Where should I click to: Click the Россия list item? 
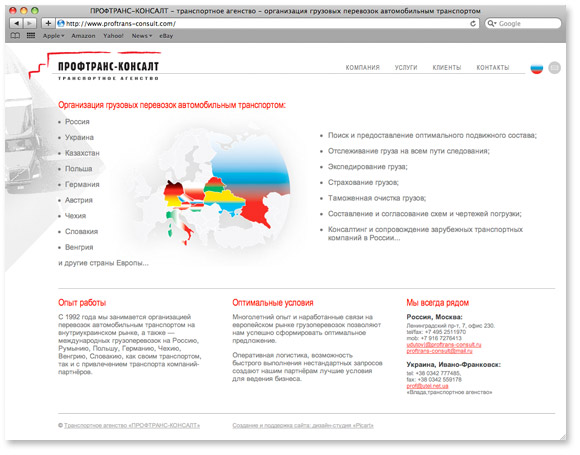(77, 122)
